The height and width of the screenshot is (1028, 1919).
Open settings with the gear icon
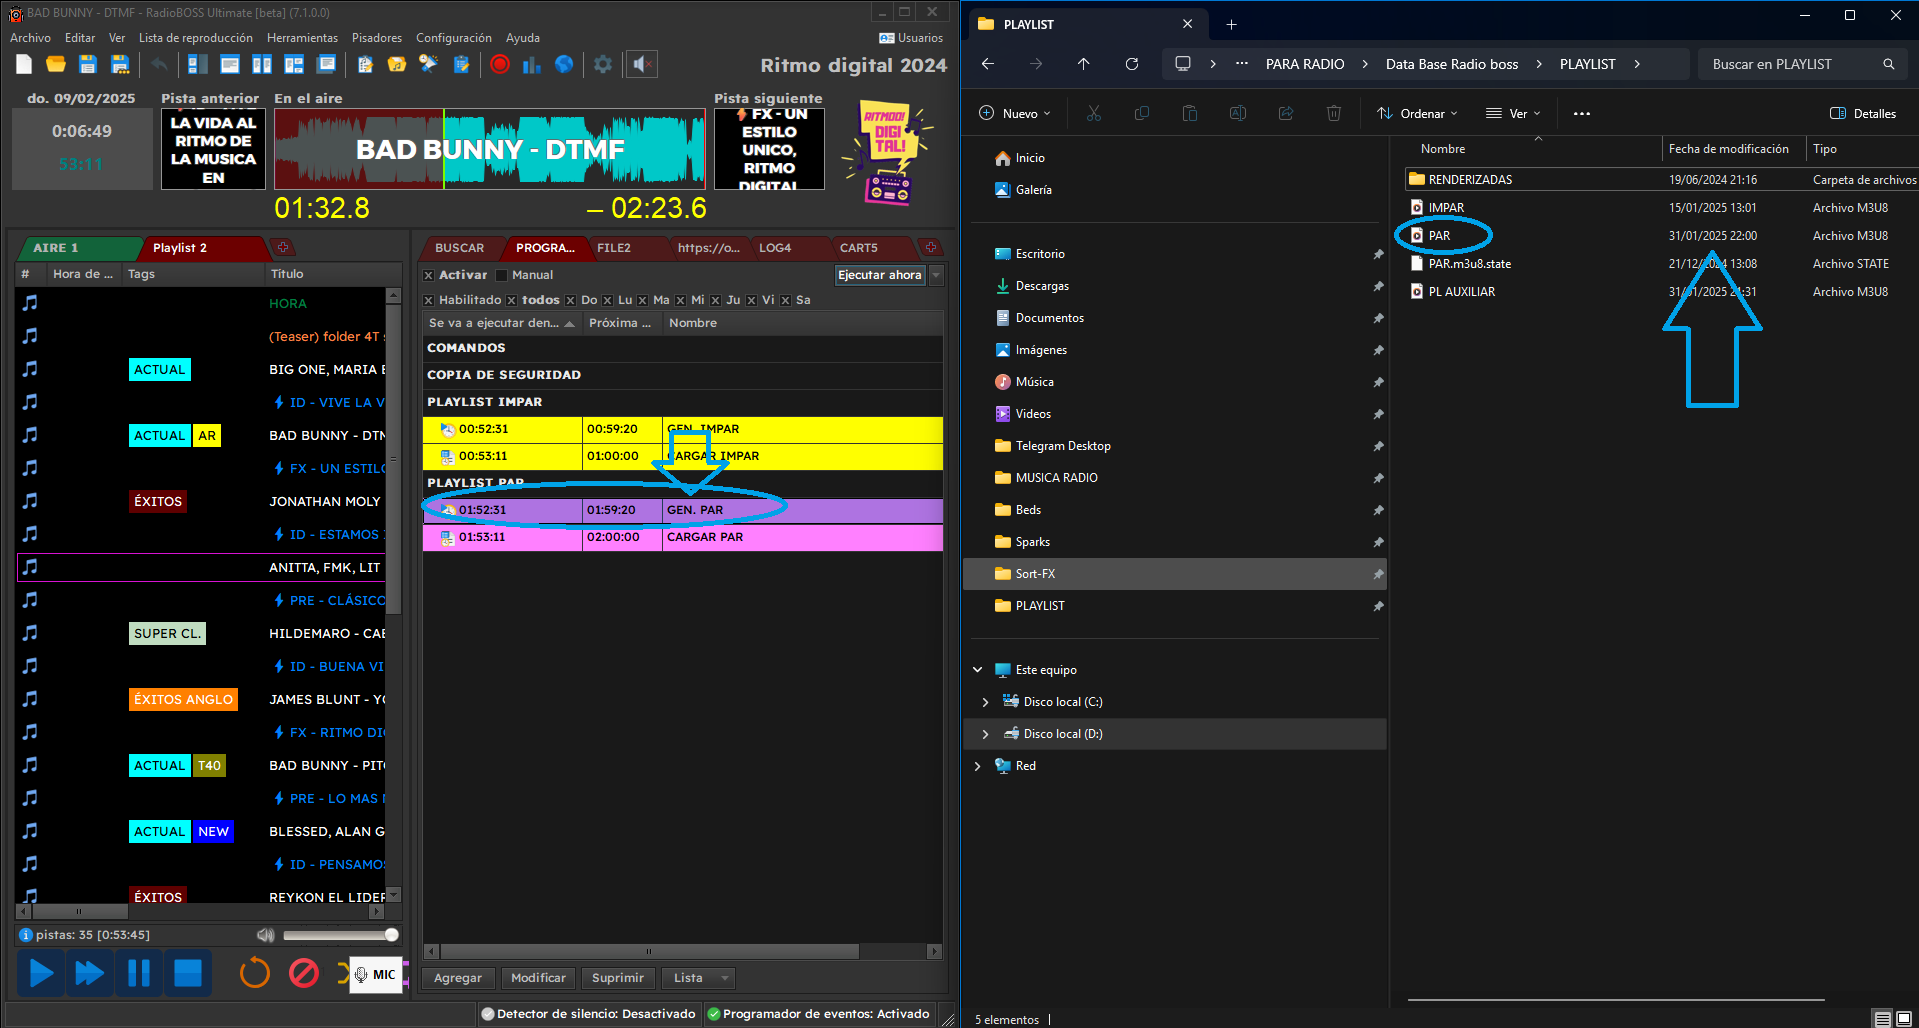click(x=603, y=65)
